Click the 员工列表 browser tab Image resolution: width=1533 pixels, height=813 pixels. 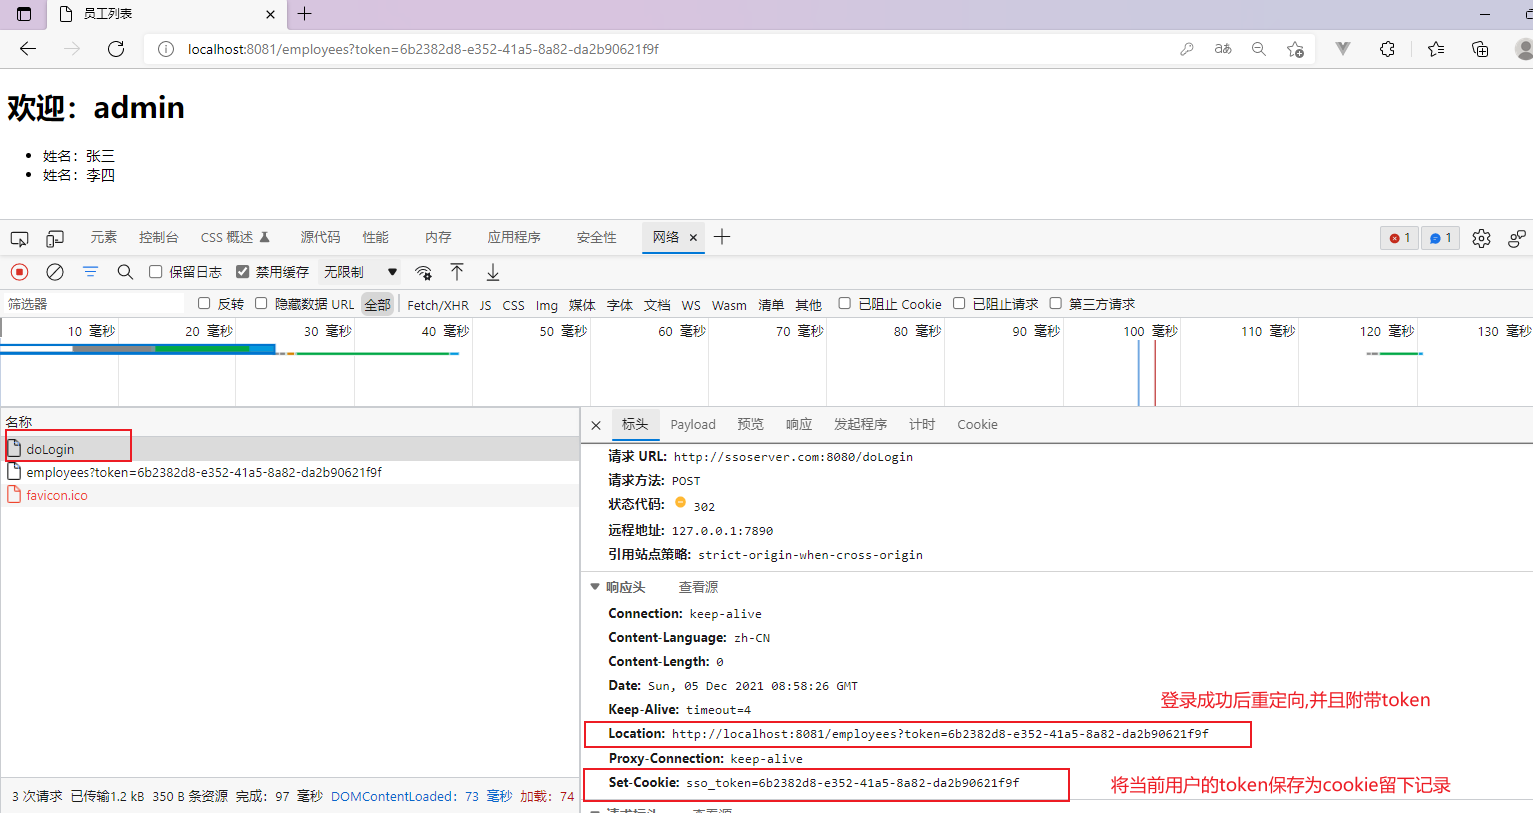165,14
